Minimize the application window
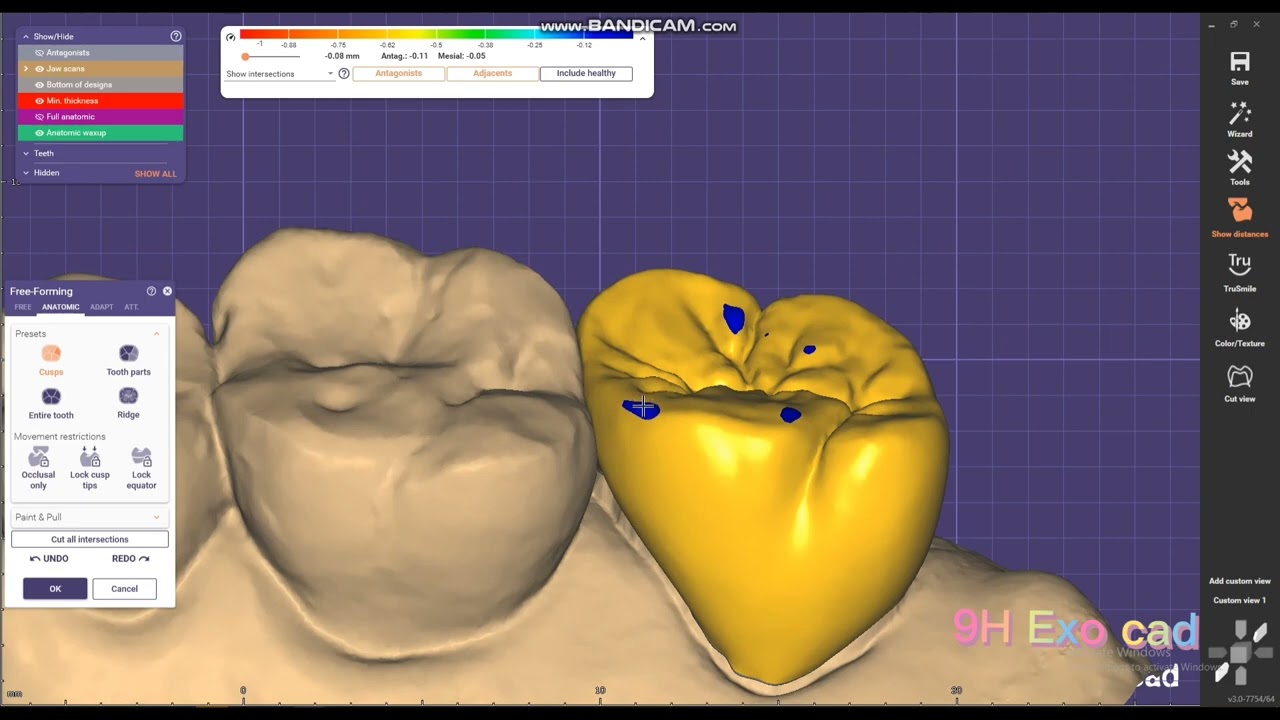1280x720 pixels. [1211, 24]
